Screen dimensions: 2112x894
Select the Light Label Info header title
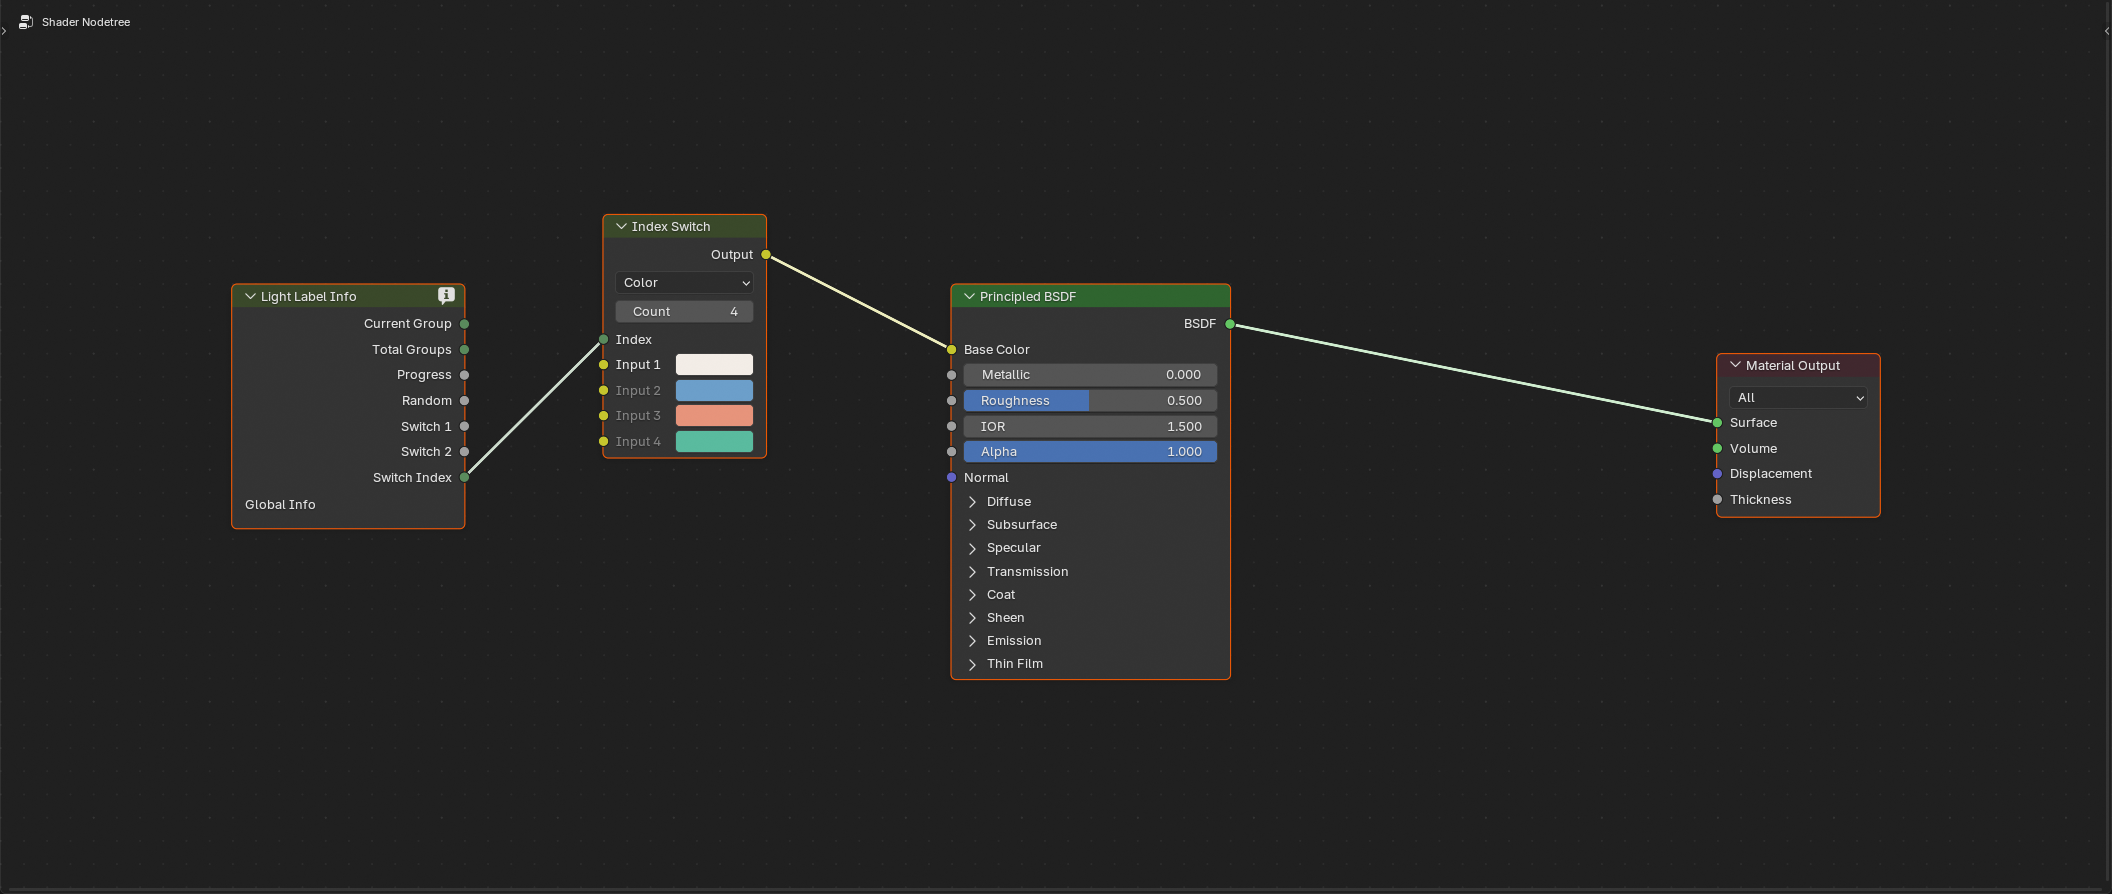(x=309, y=297)
